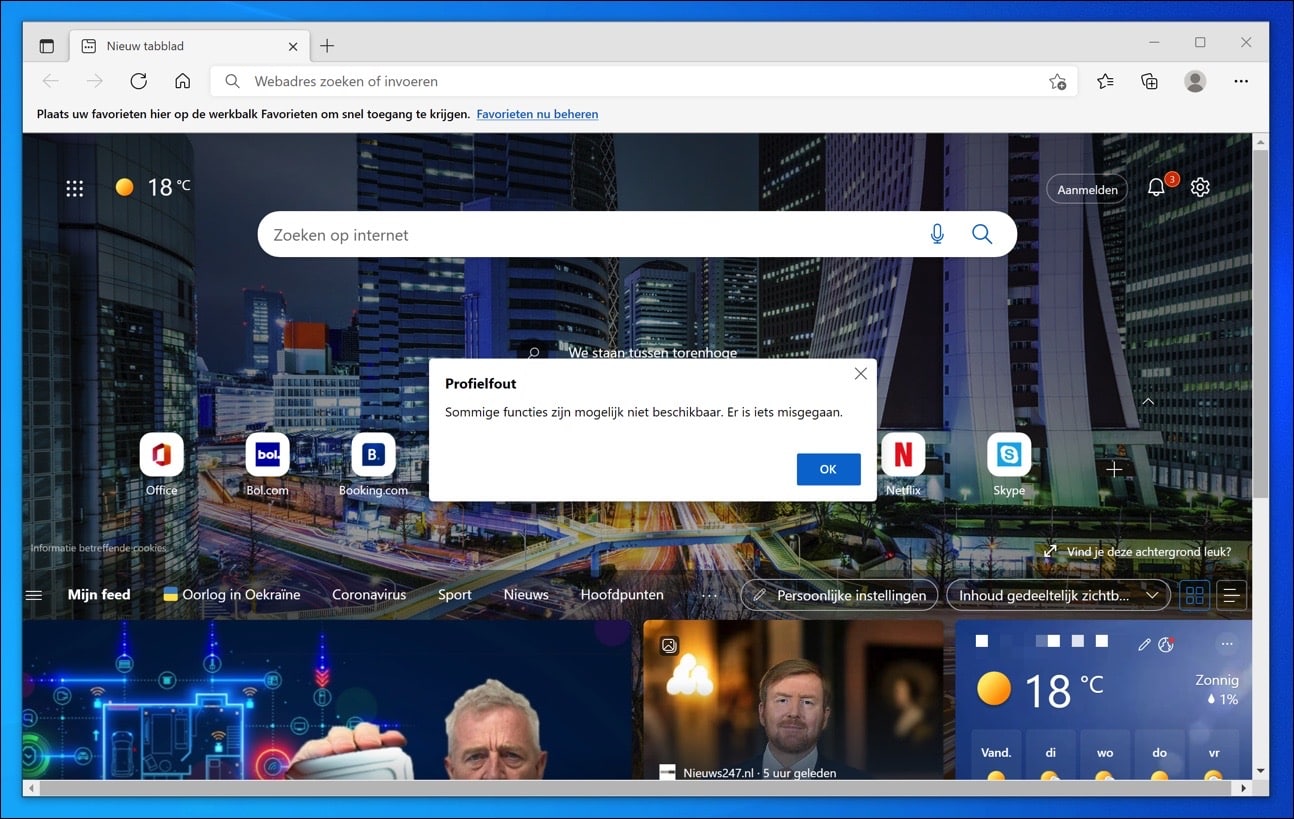This screenshot has height=819, width=1294.
Task: Open the Collections icon in toolbar
Action: (1150, 81)
